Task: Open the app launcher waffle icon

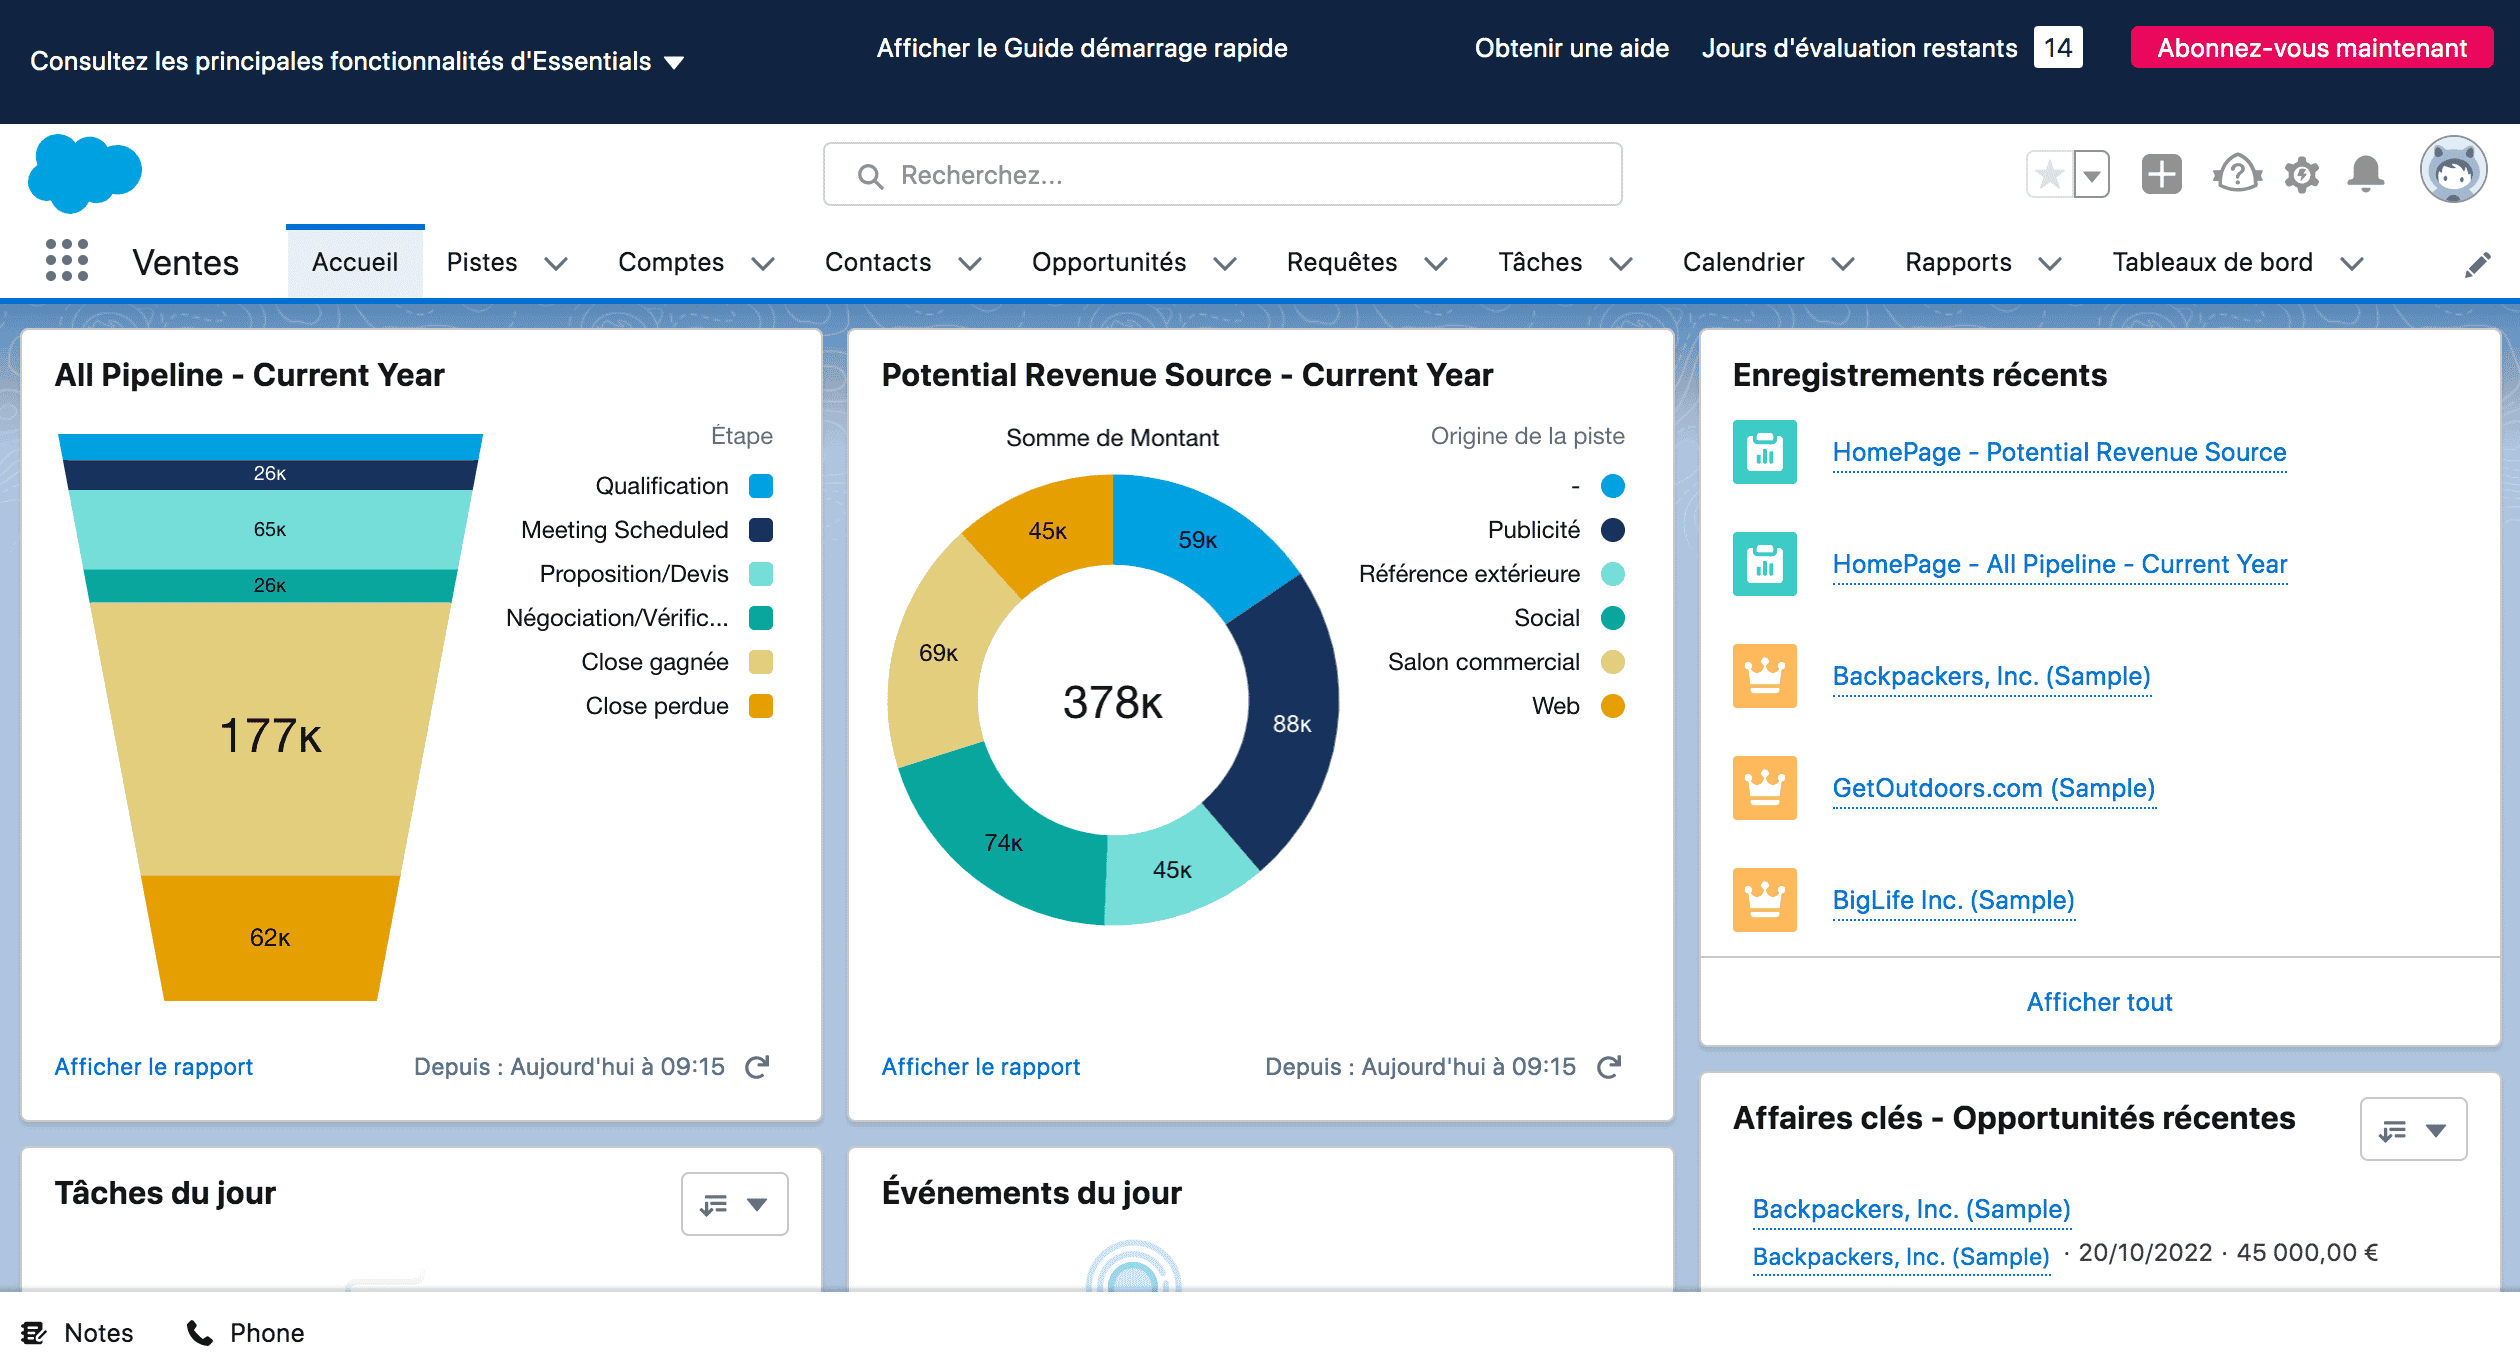Action: pyautogui.click(x=66, y=261)
